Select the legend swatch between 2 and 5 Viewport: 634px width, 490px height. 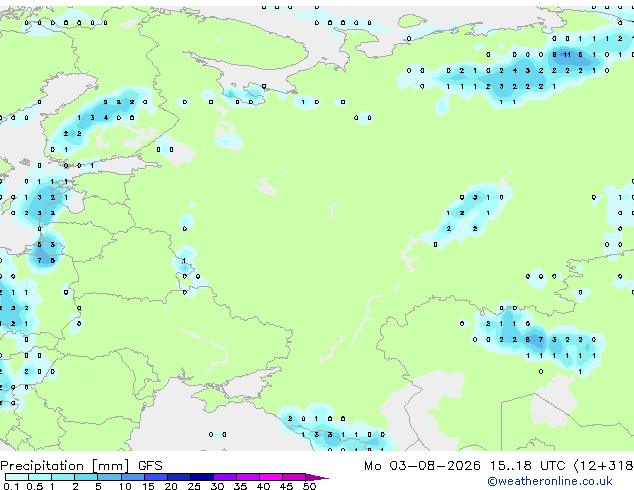tap(86, 477)
